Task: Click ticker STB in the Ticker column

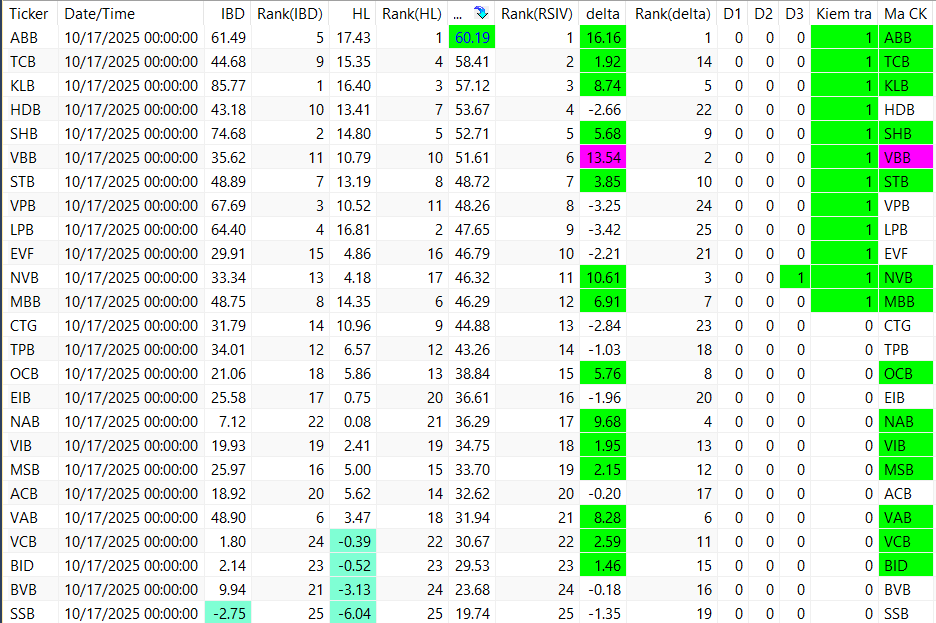Action: (x=22, y=181)
